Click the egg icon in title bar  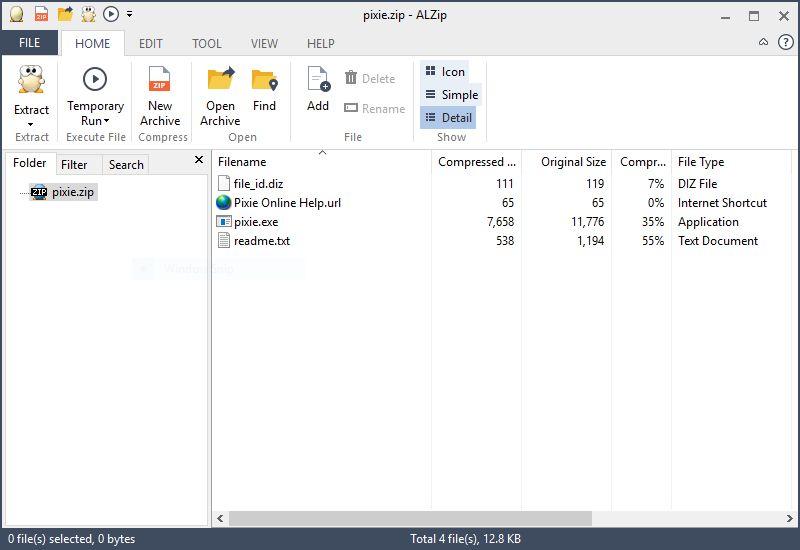(x=17, y=14)
